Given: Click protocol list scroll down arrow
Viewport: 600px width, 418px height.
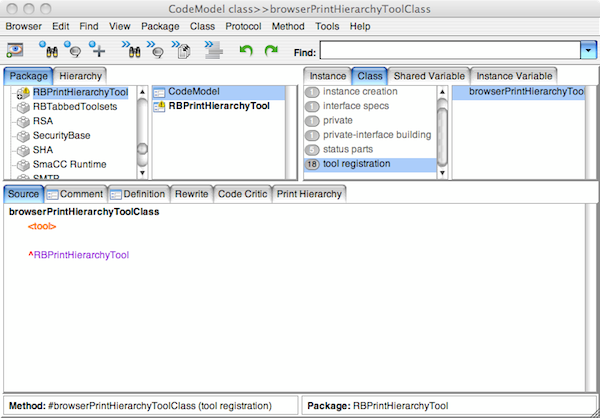Looking at the screenshot, I should tap(442, 173).
